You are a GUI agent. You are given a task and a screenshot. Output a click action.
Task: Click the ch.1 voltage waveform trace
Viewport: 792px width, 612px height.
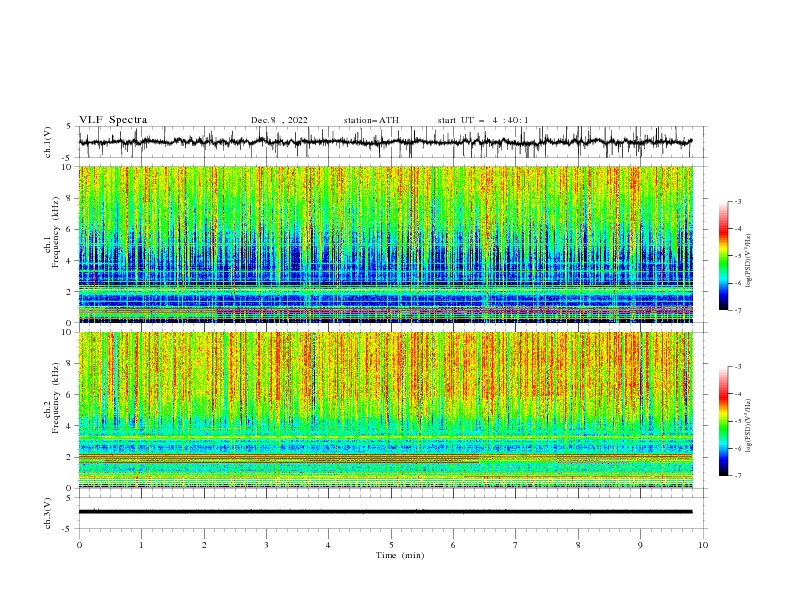pyautogui.click(x=385, y=142)
